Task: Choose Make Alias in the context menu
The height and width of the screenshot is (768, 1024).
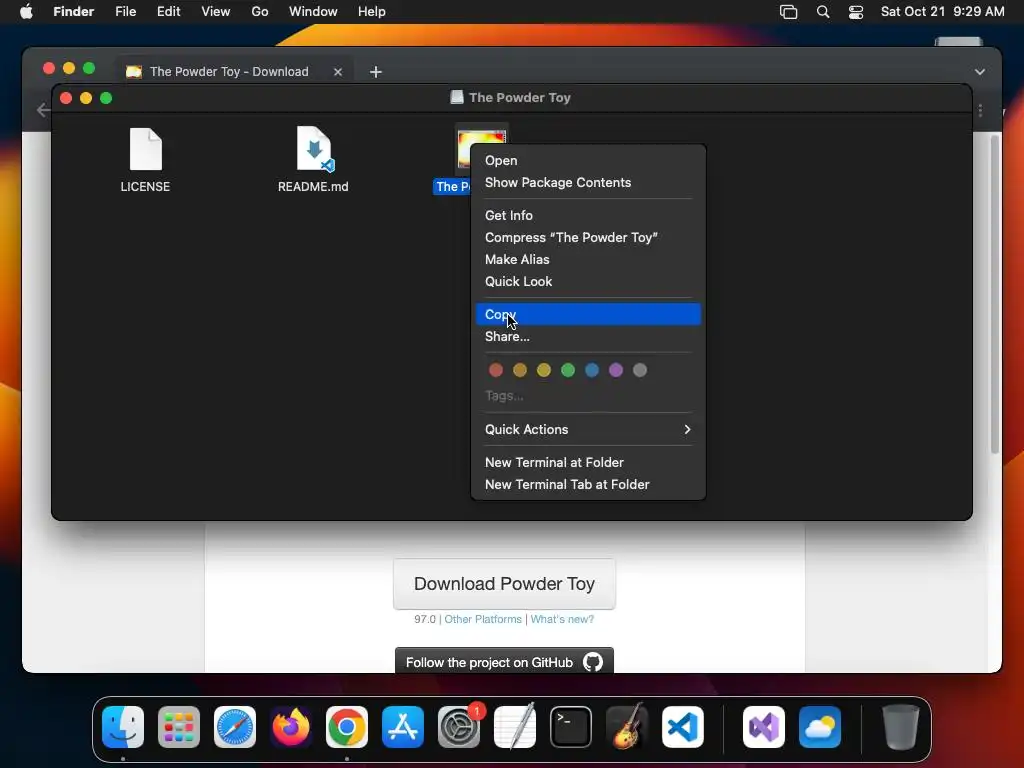Action: point(588,259)
